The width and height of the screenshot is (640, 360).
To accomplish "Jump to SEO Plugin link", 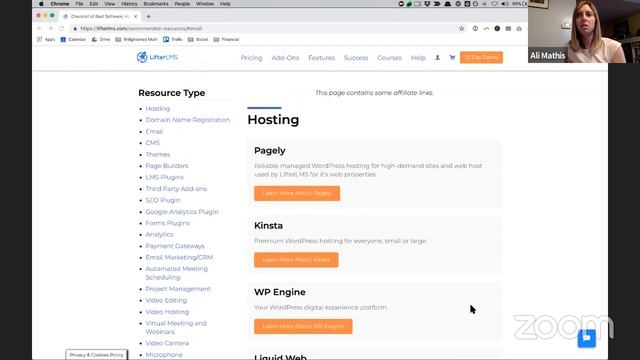I will (x=163, y=200).
